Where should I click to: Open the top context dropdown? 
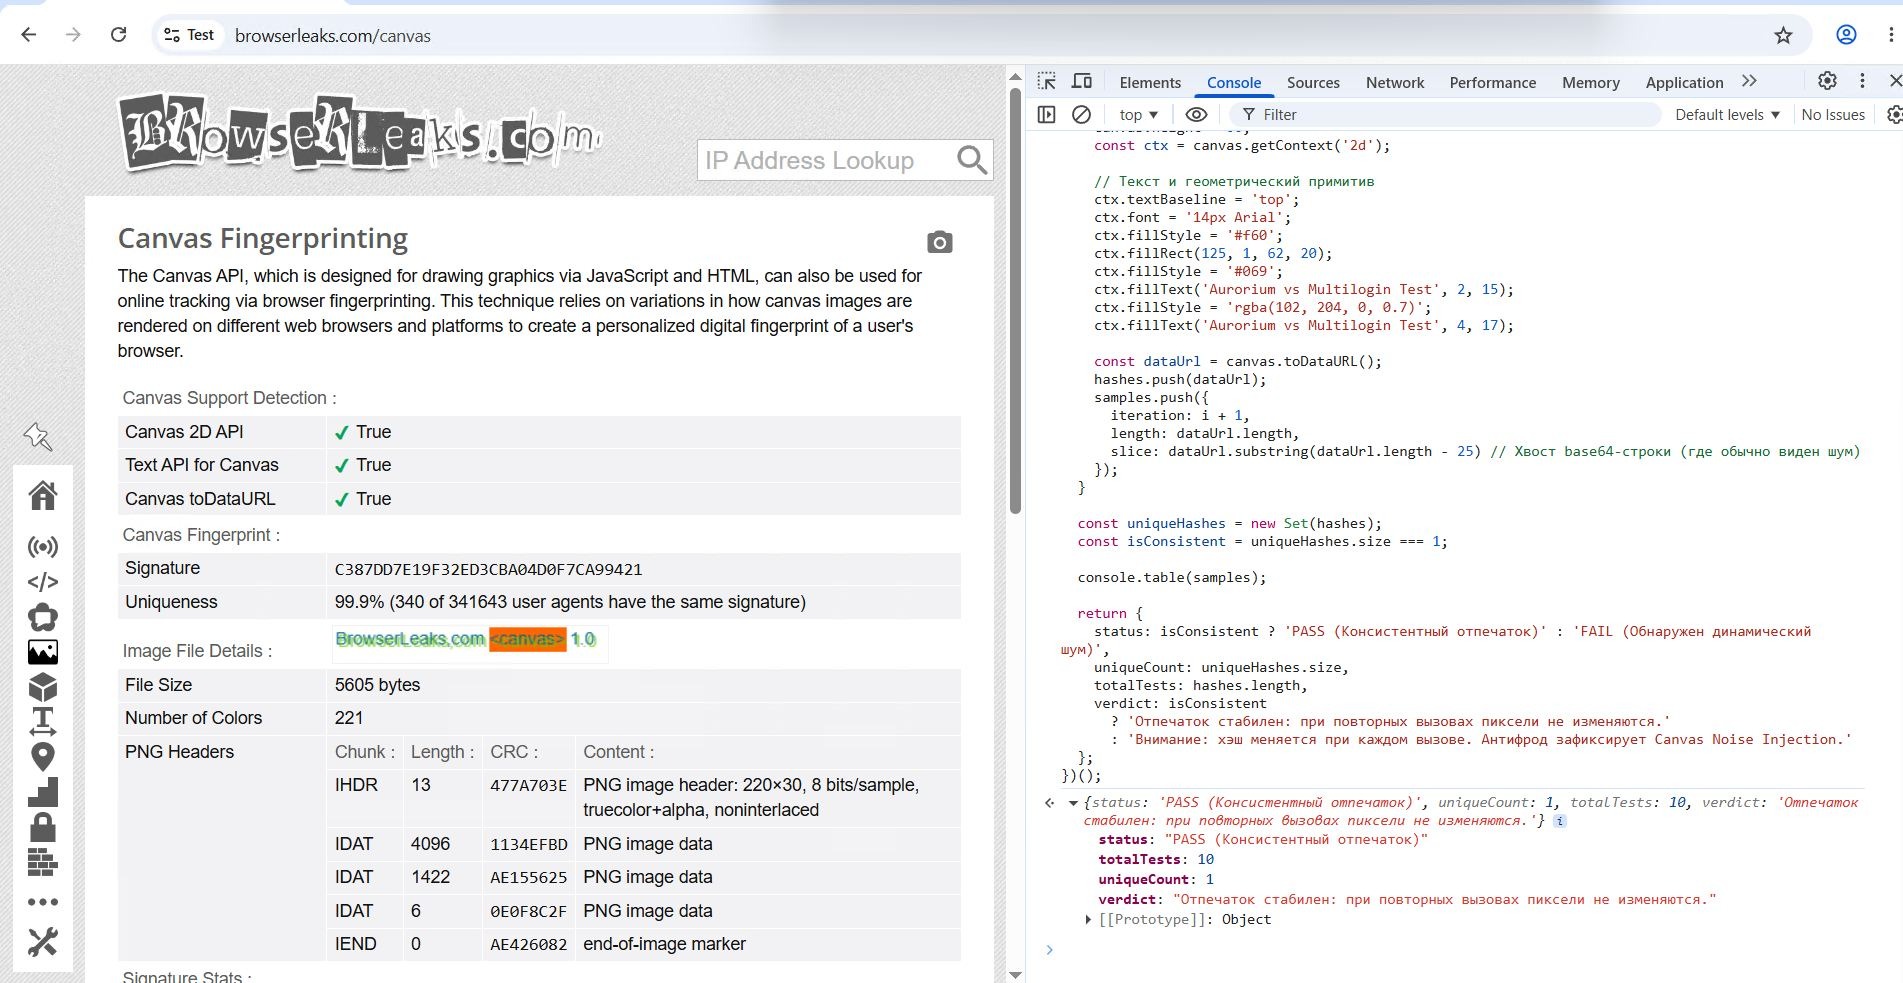[x=1139, y=115]
